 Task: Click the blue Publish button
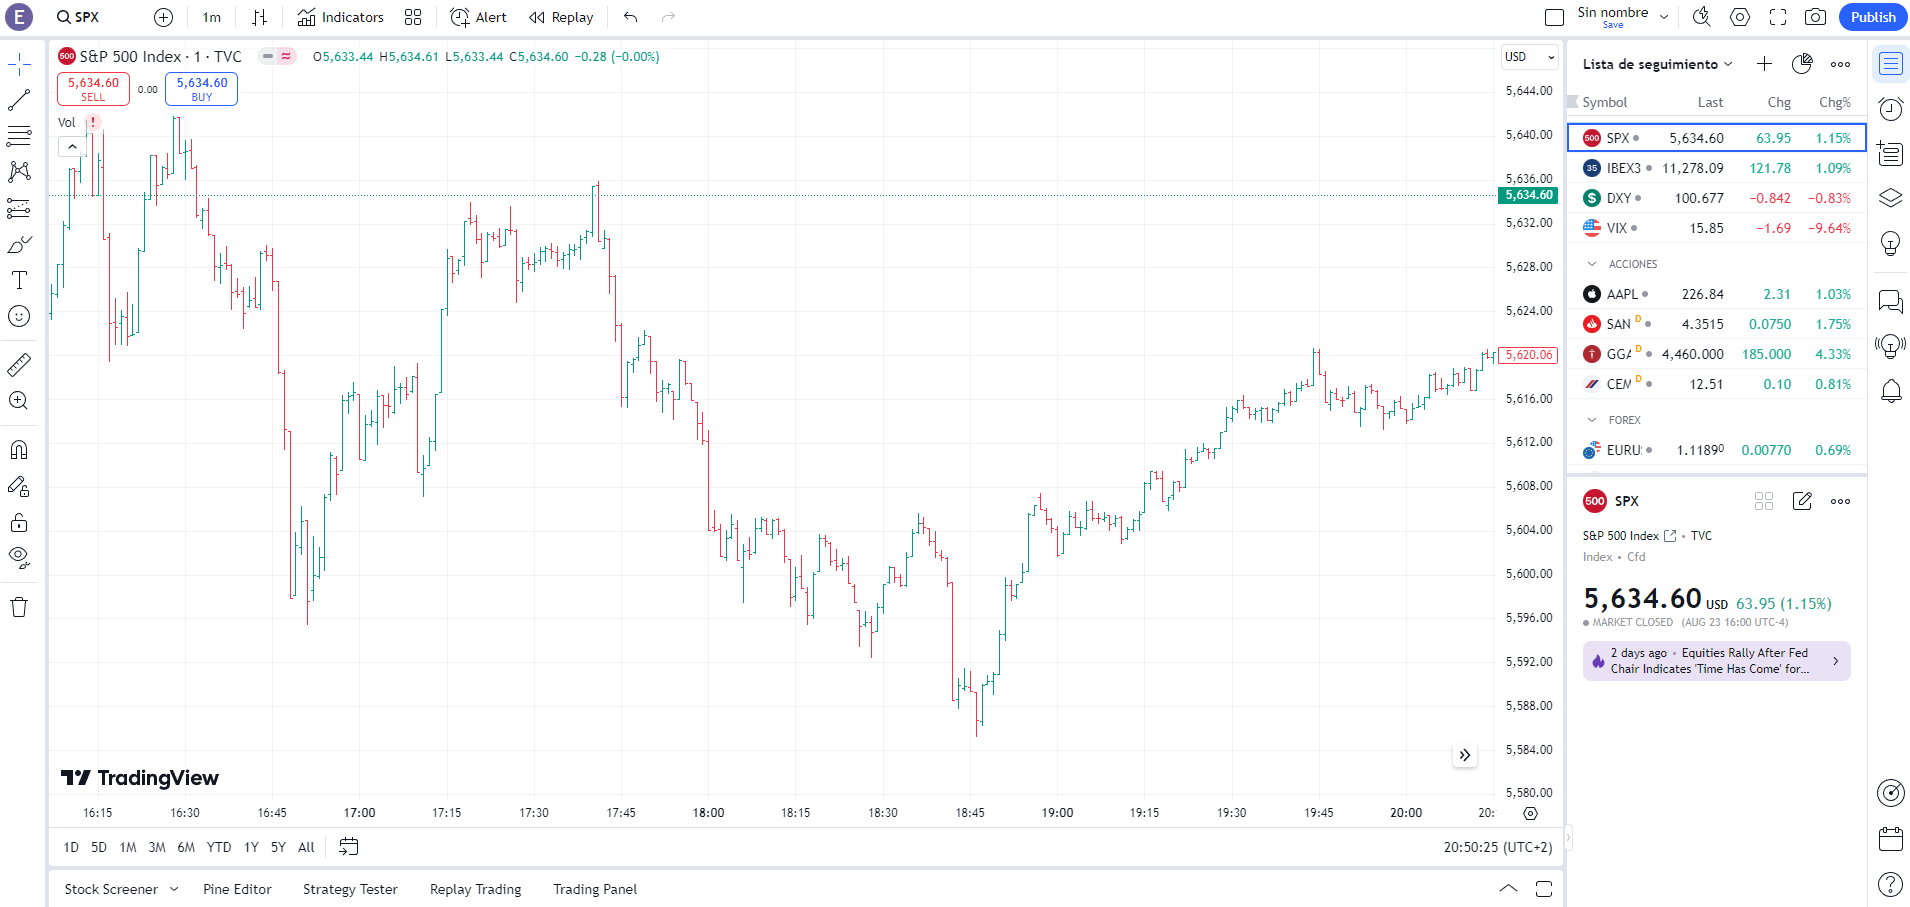(1872, 17)
